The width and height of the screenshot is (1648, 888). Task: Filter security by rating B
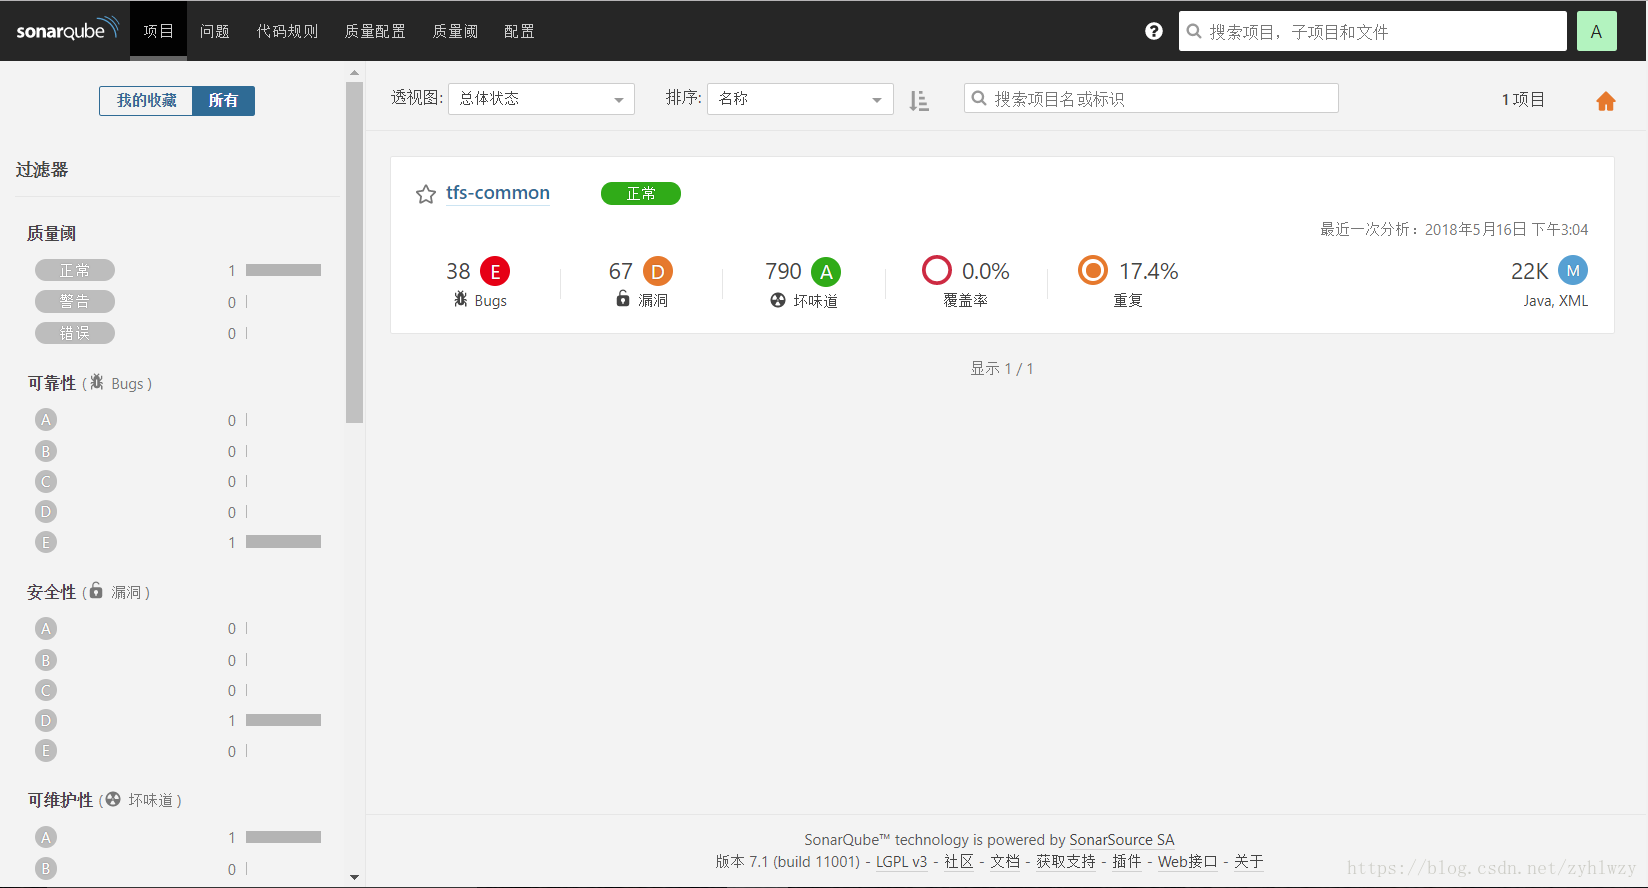point(45,660)
